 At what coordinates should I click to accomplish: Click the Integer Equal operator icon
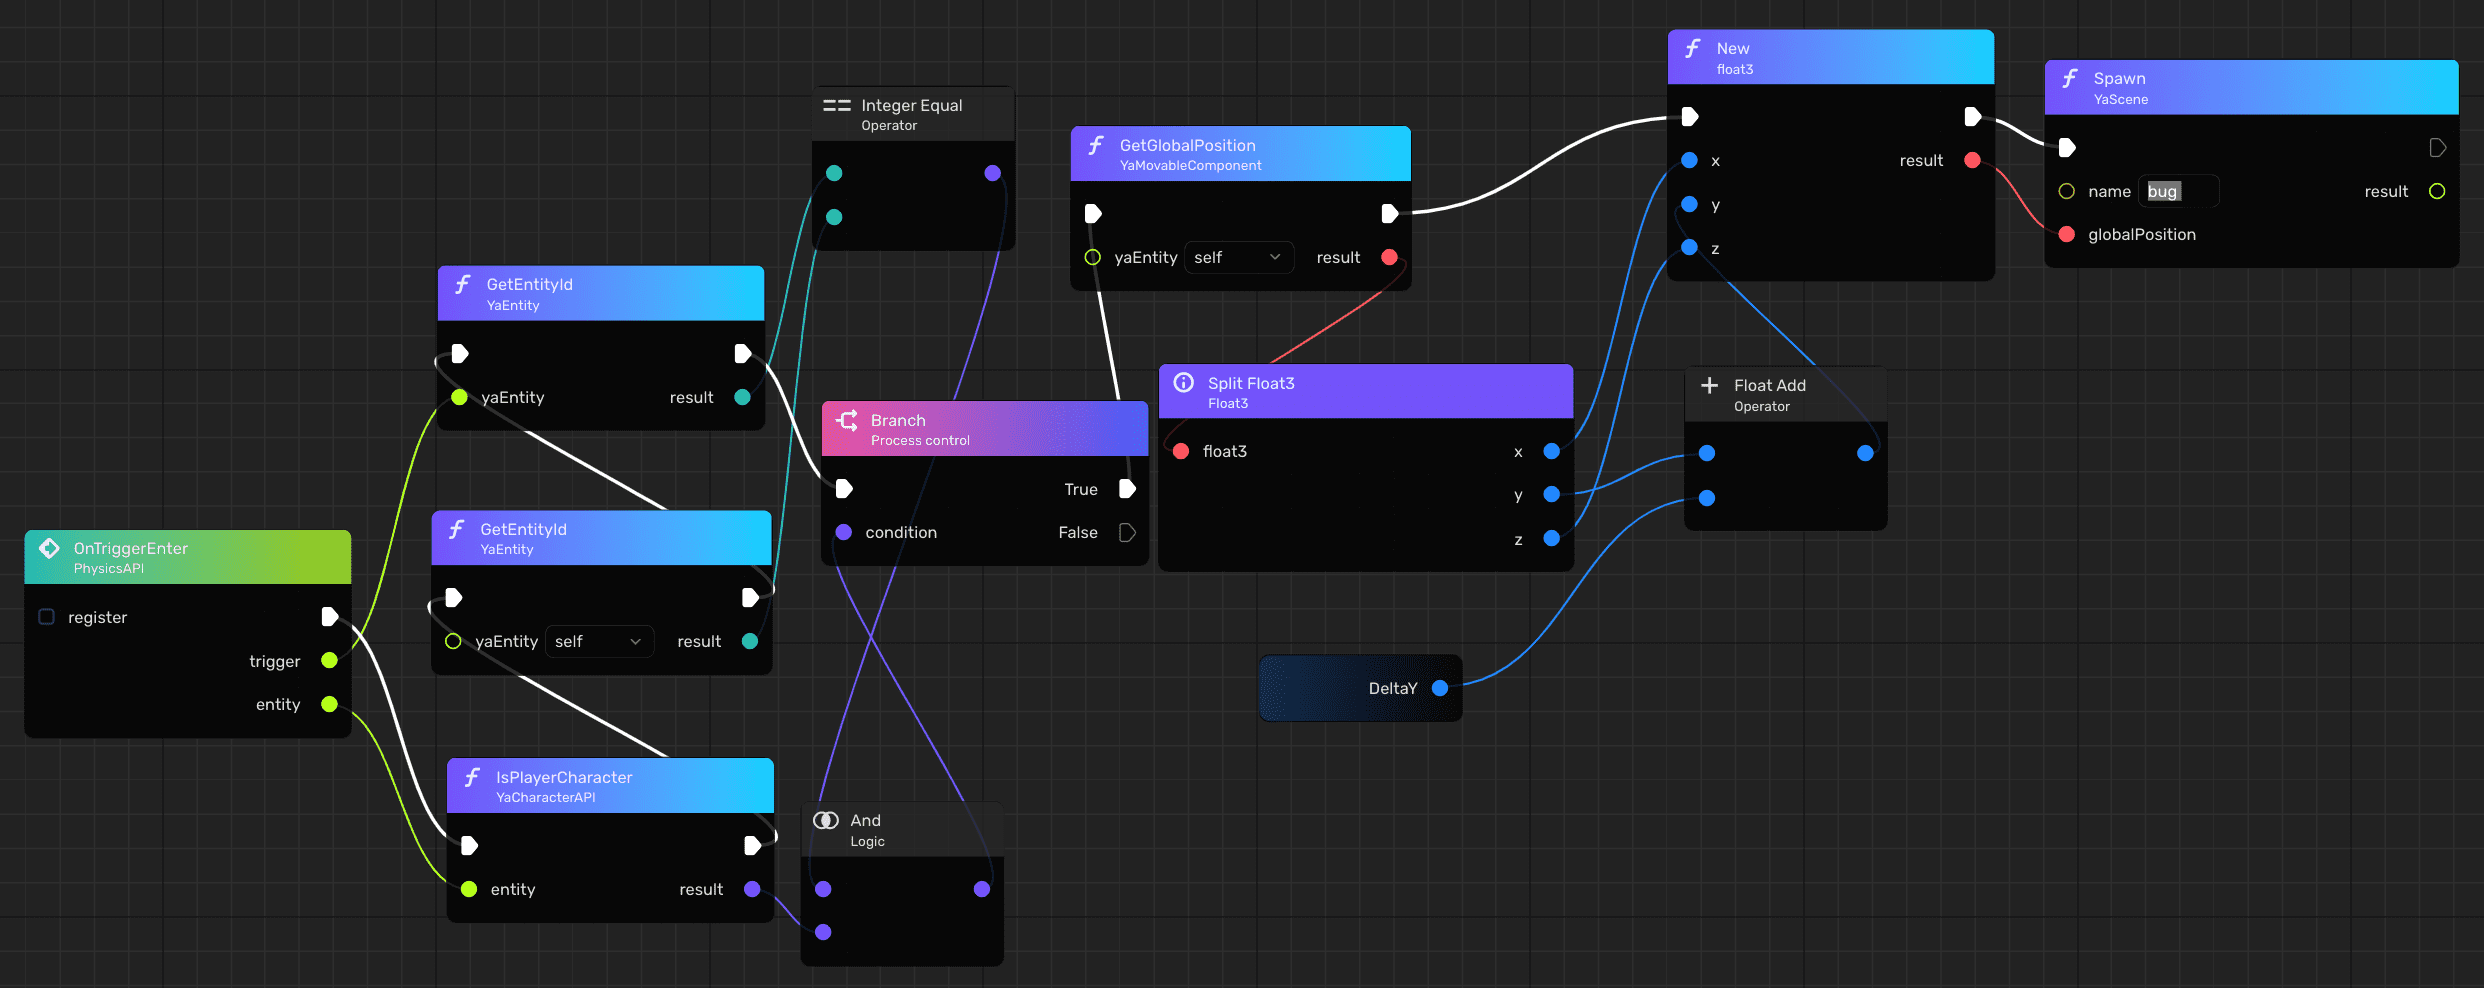coord(836,106)
